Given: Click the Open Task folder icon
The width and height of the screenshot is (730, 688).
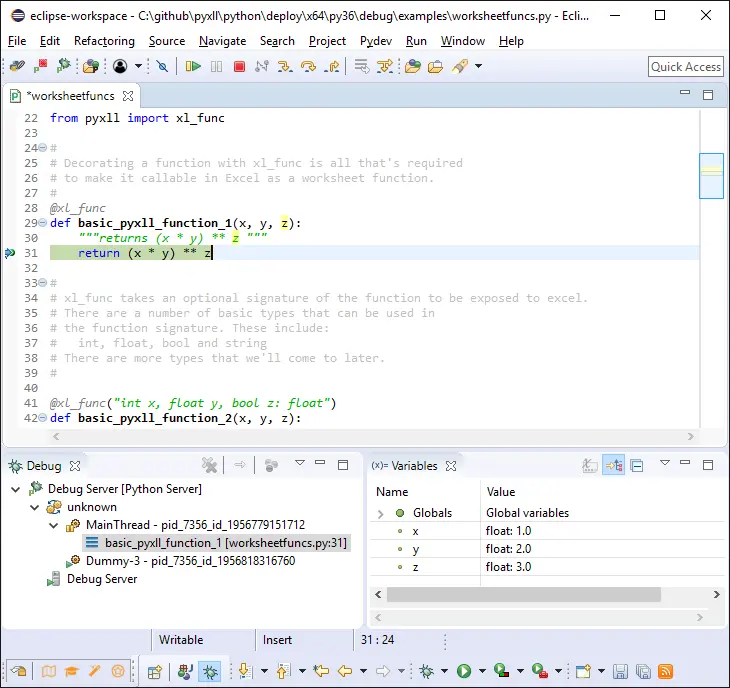Looking at the screenshot, I should point(412,67).
